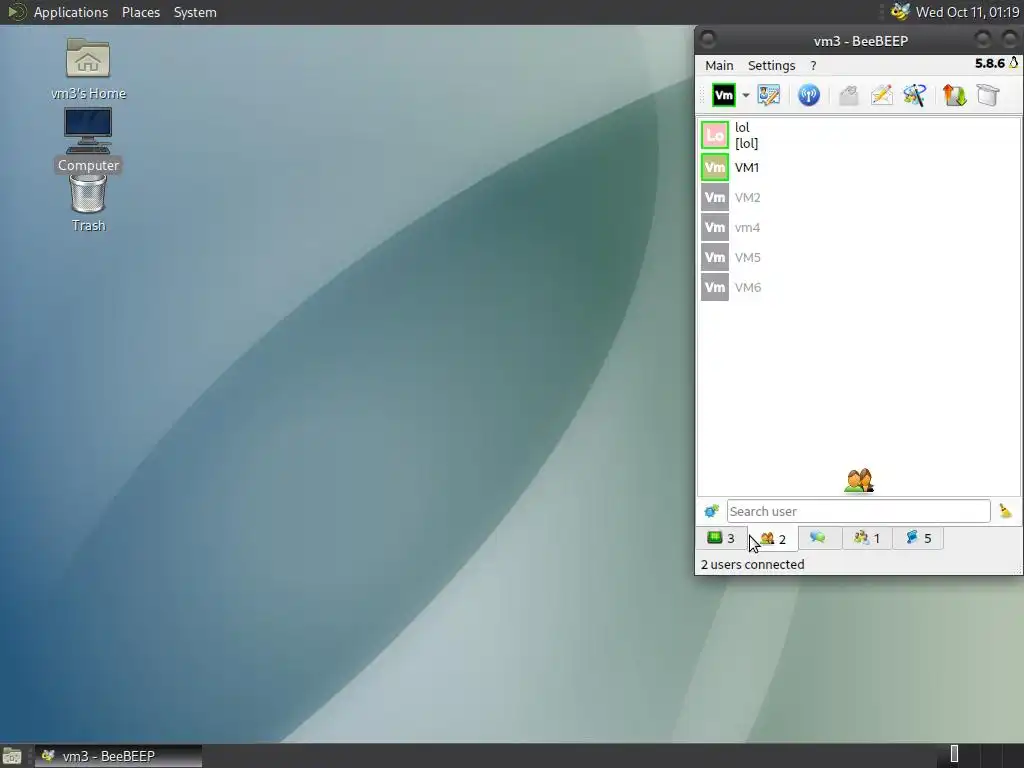Click the grey avatar of VM2
The width and height of the screenshot is (1024, 768).
(x=714, y=197)
